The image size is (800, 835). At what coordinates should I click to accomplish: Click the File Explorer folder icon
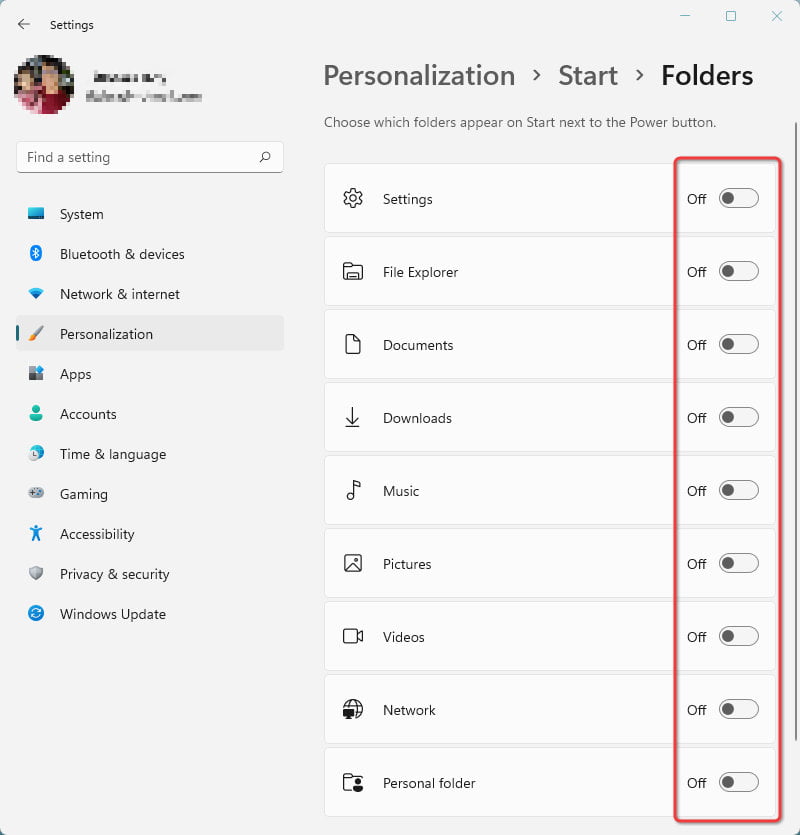(353, 272)
